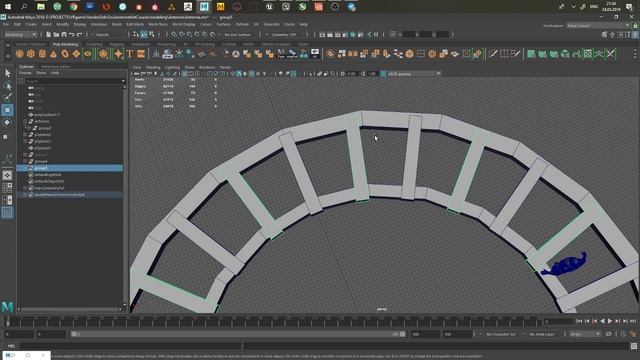The width and height of the screenshot is (640, 360).
Task: Open the Deform menu
Action: point(242,24)
